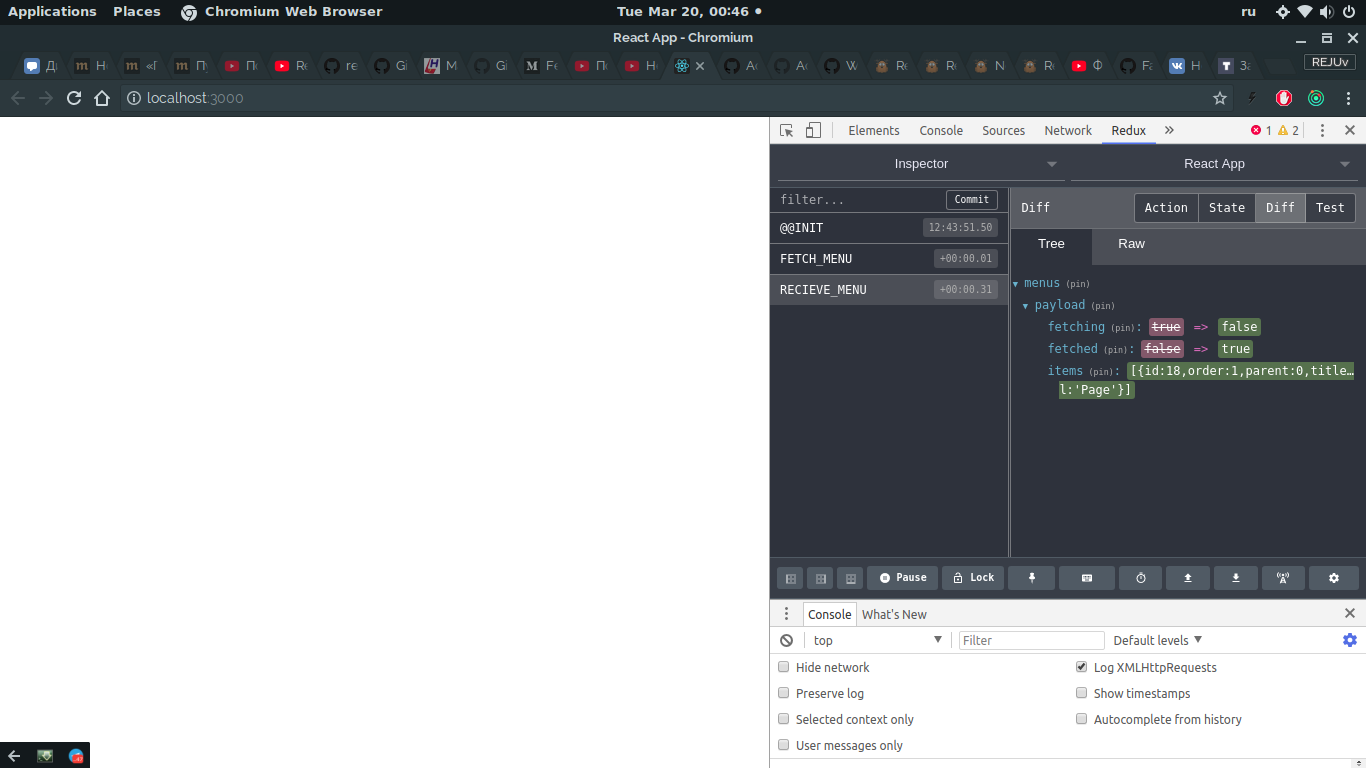Viewport: 1366px width, 768px height.
Task: Open the Redux dispatcher keyboard icon button
Action: [x=1086, y=578]
